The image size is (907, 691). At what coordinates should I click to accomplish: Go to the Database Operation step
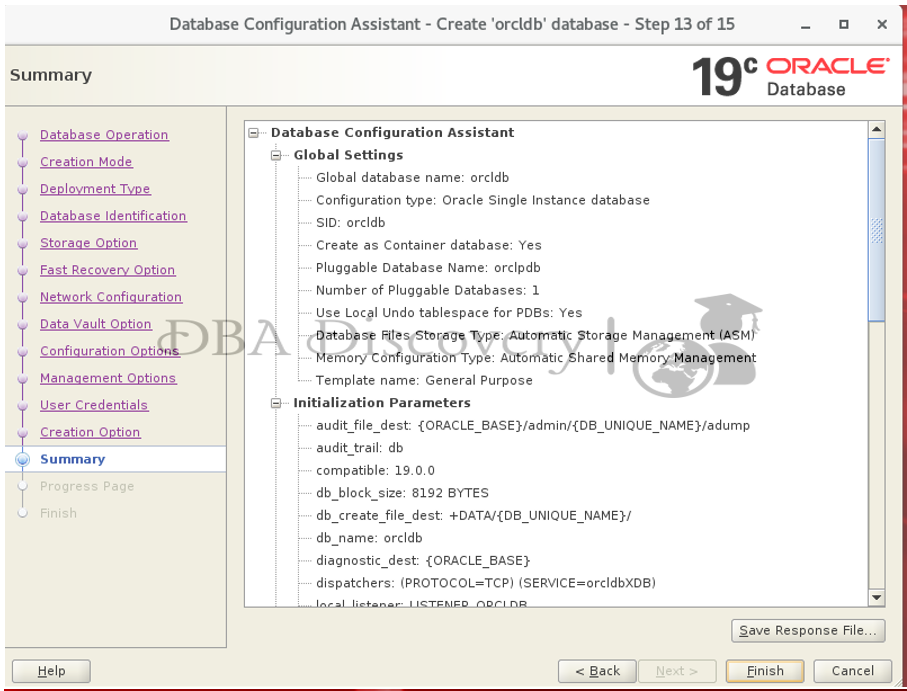coord(104,135)
